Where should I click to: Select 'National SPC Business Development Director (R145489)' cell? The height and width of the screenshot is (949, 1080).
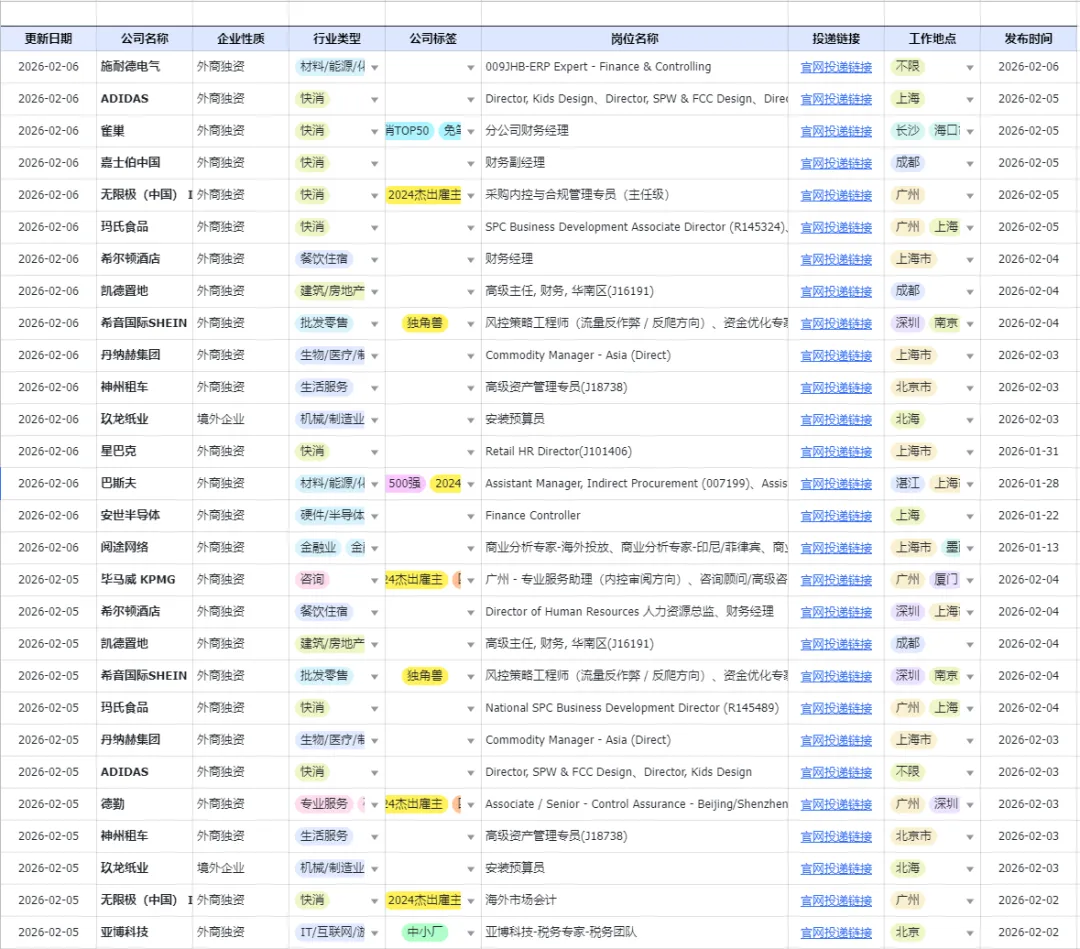634,708
